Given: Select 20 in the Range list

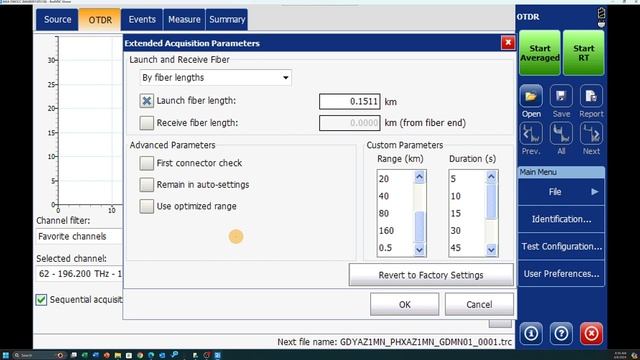Looking at the screenshot, I should point(384,179).
